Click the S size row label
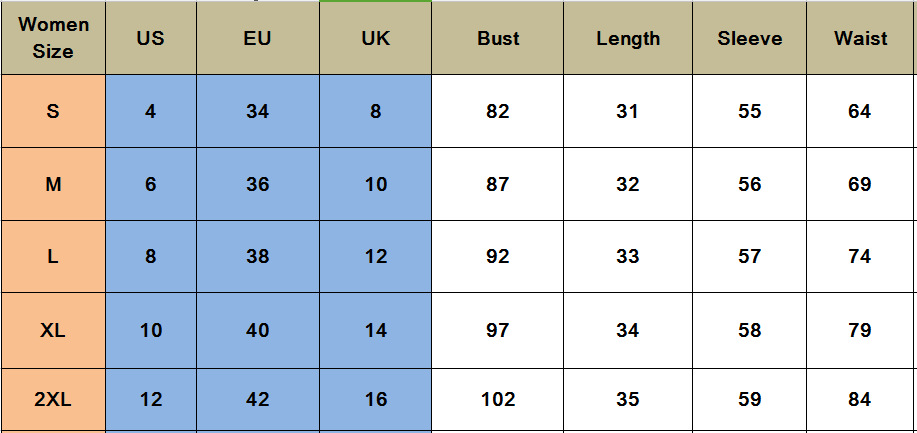The width and height of the screenshot is (917, 433). click(53, 111)
